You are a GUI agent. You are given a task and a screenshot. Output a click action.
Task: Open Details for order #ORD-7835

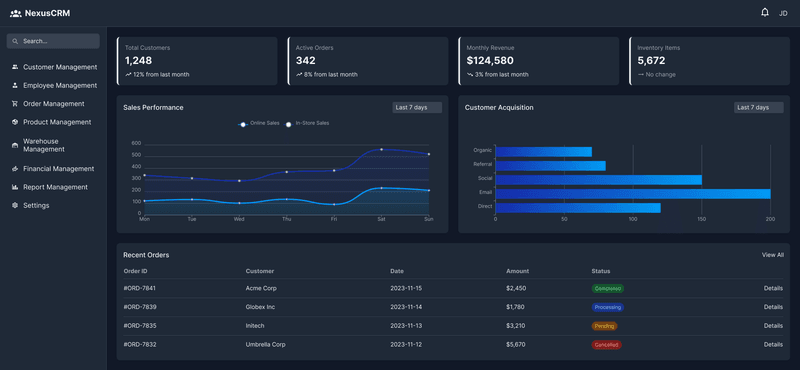pos(773,326)
